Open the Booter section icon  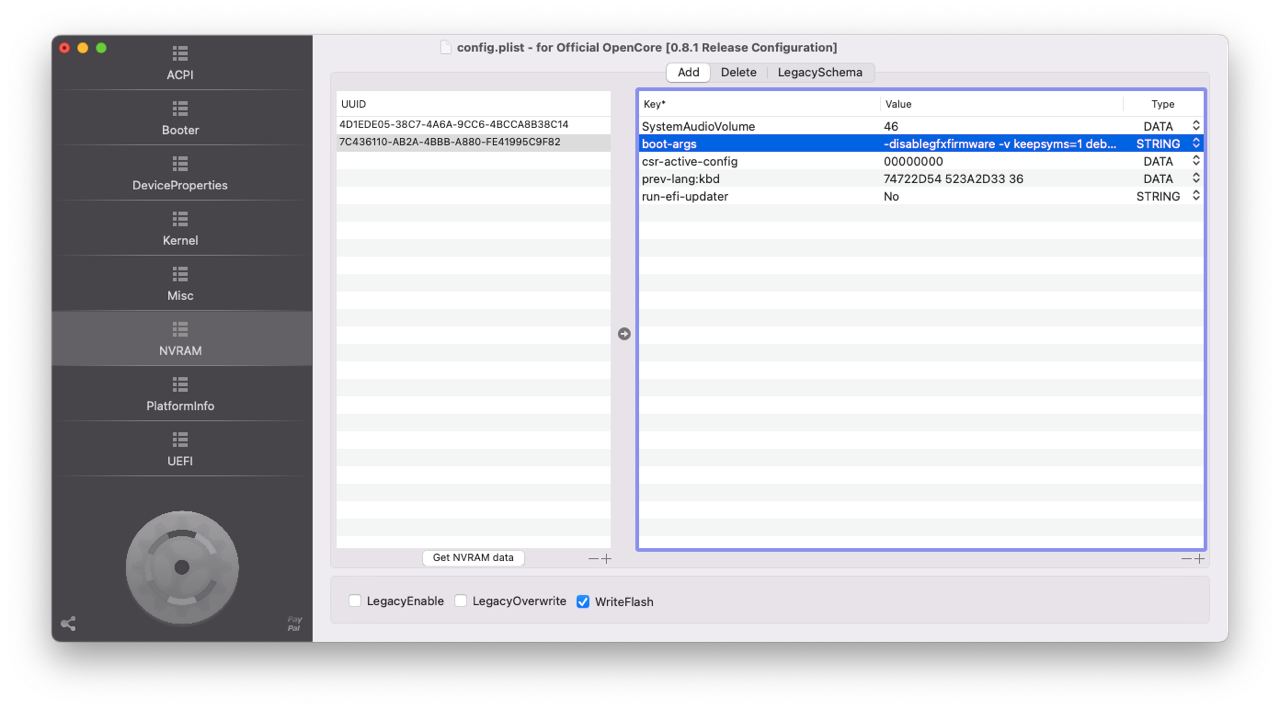click(x=181, y=108)
